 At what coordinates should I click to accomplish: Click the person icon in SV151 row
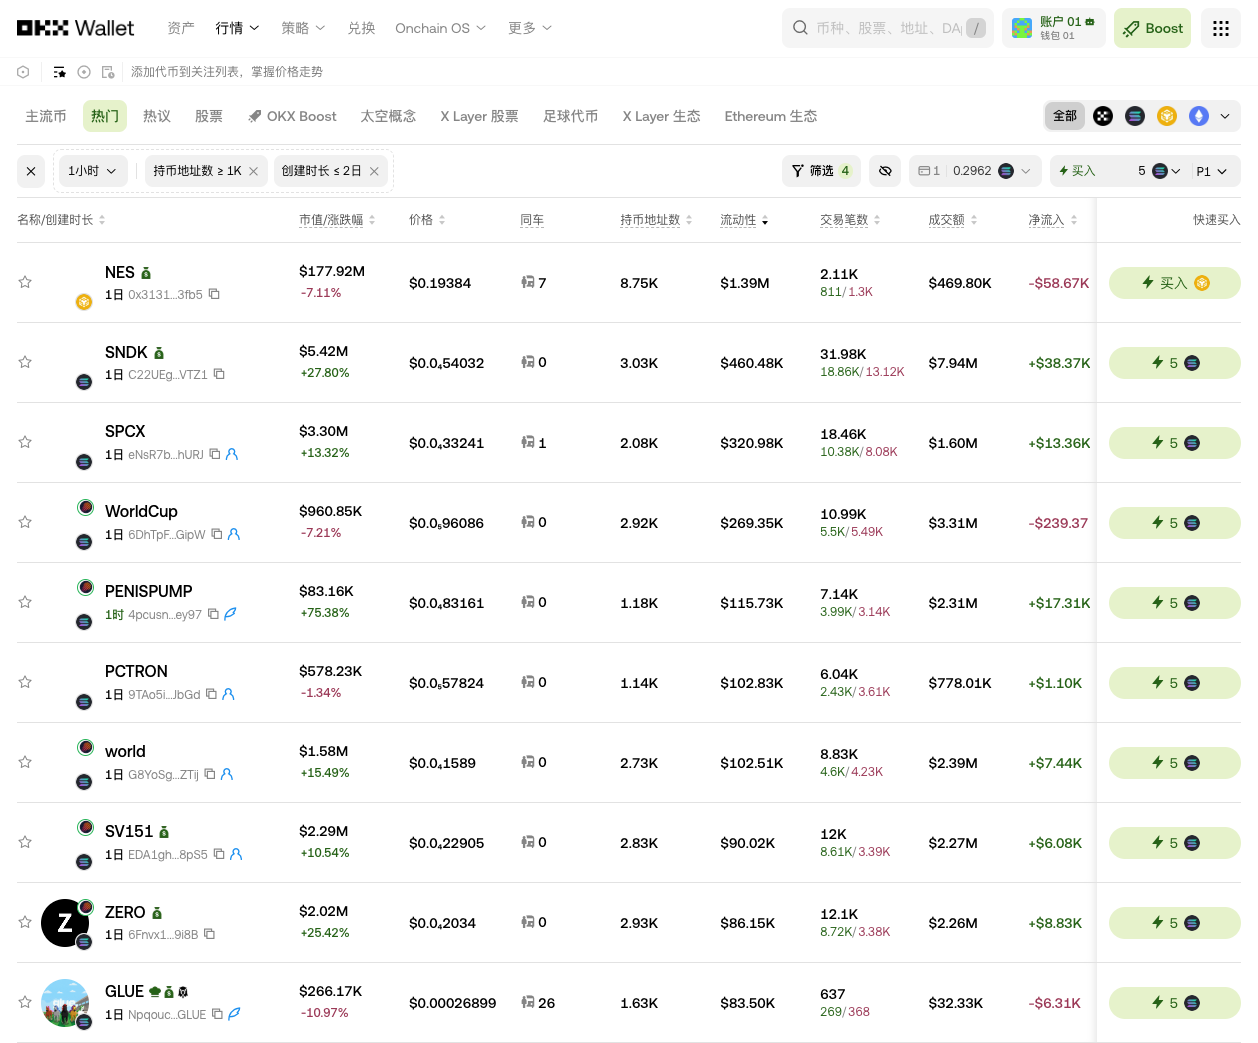(x=236, y=854)
